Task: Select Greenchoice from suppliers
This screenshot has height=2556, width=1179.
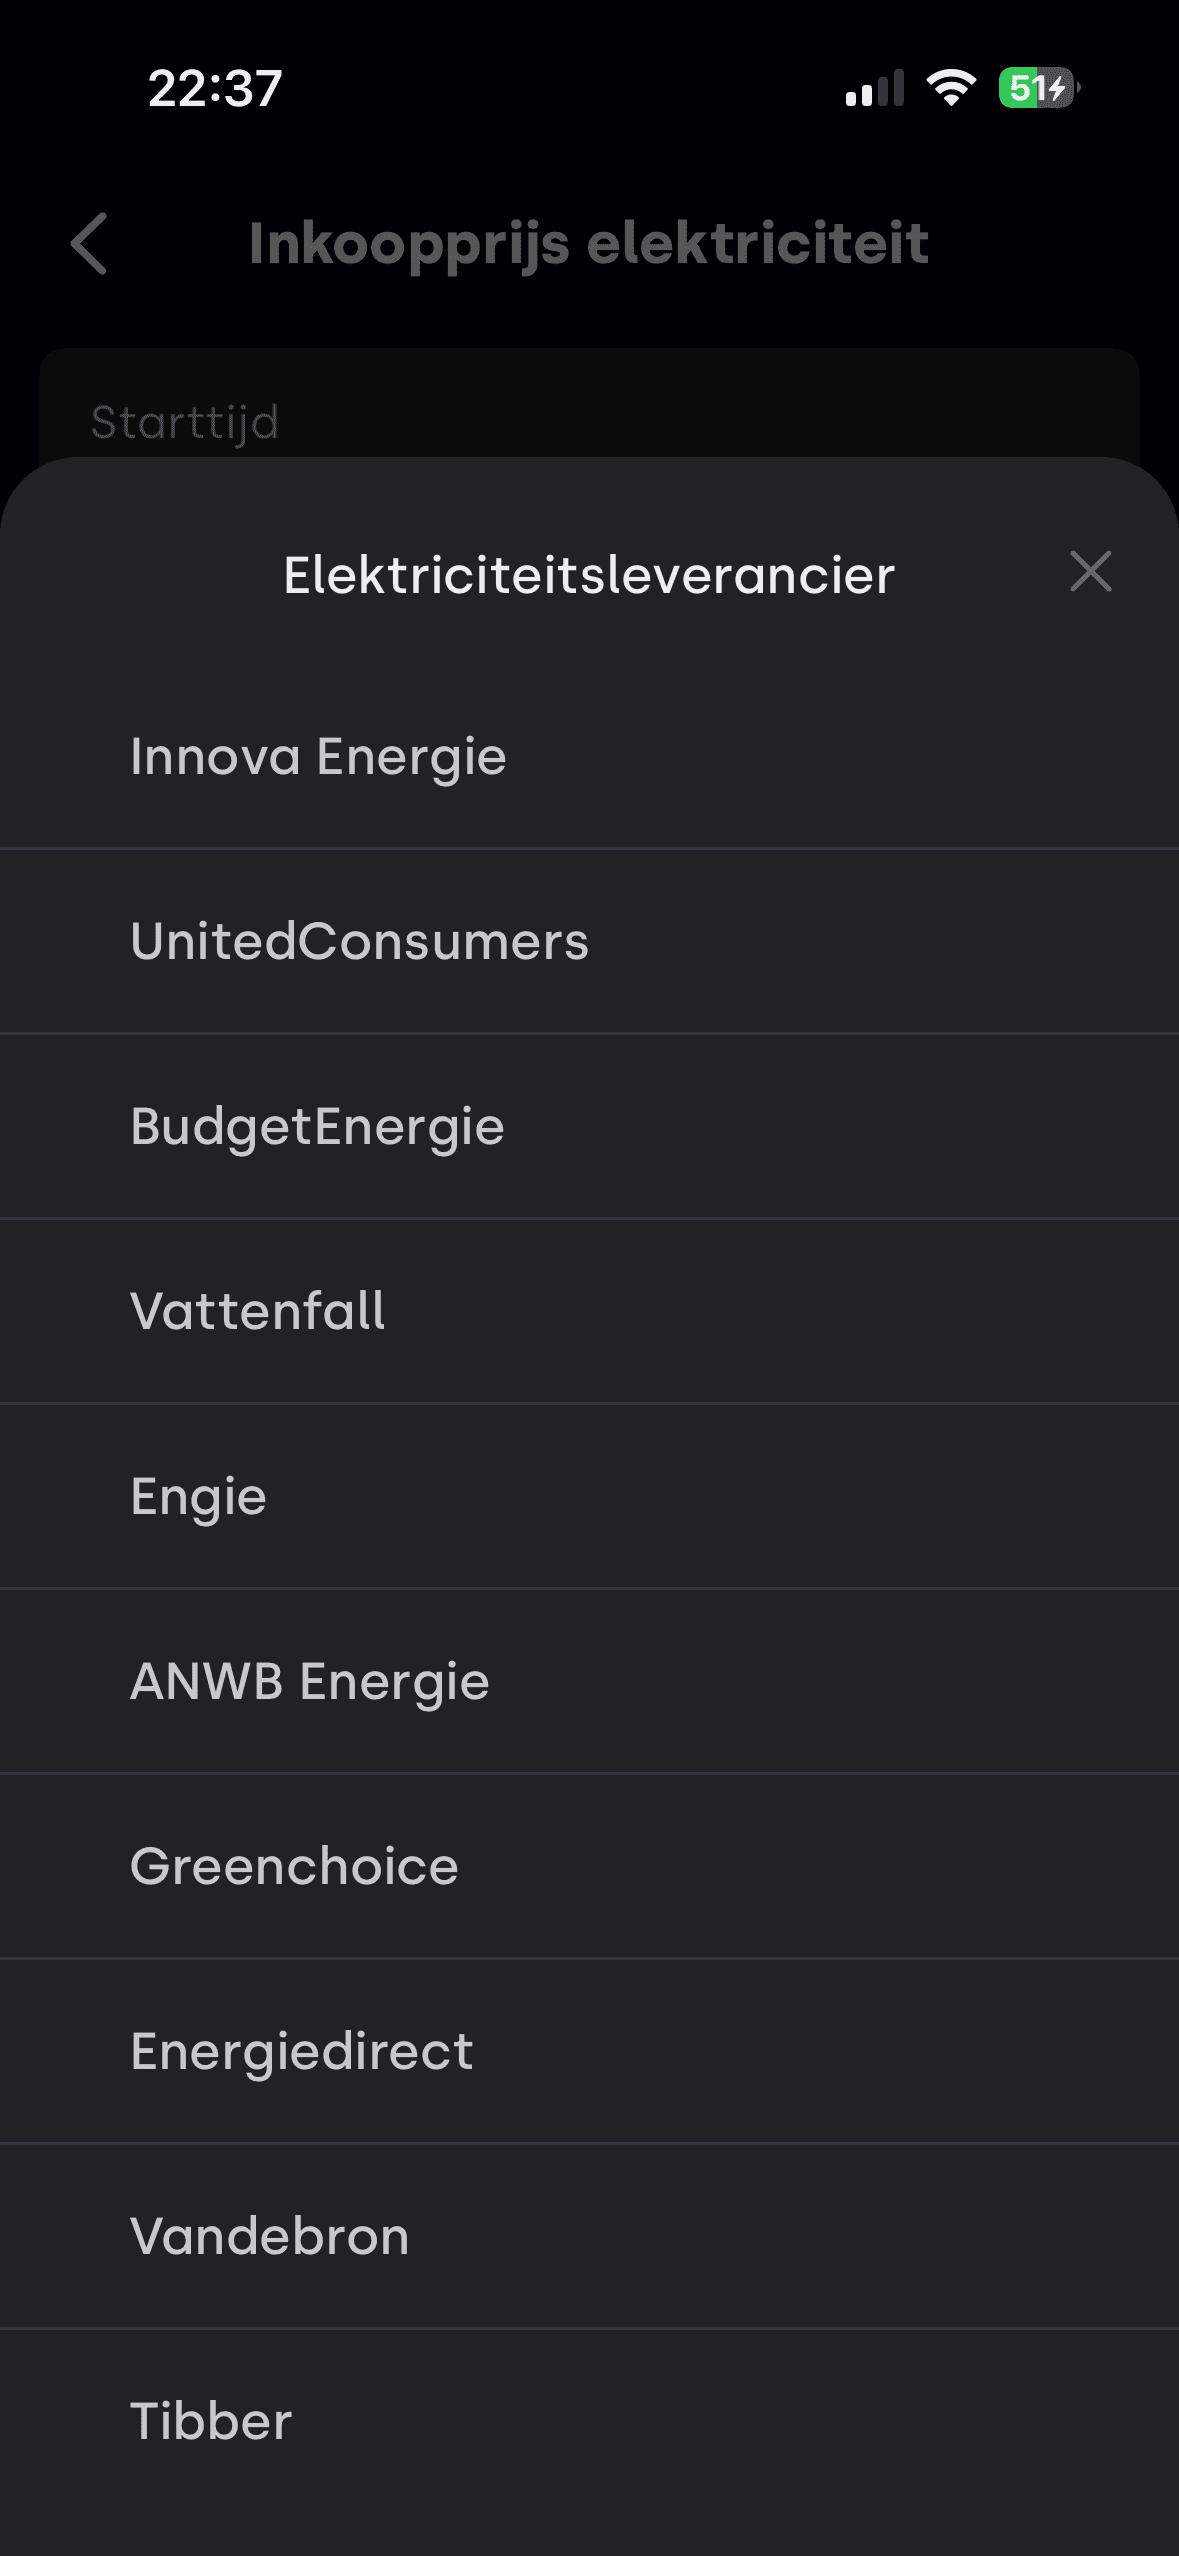Action: 294,1866
